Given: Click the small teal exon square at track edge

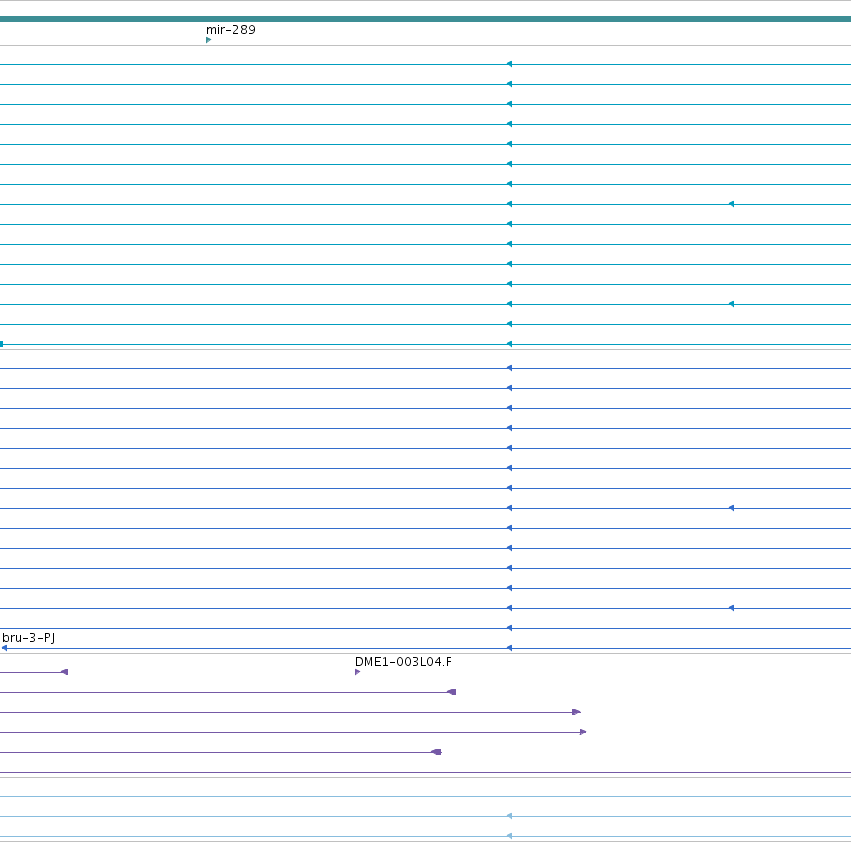Looking at the screenshot, I should 2,344.
